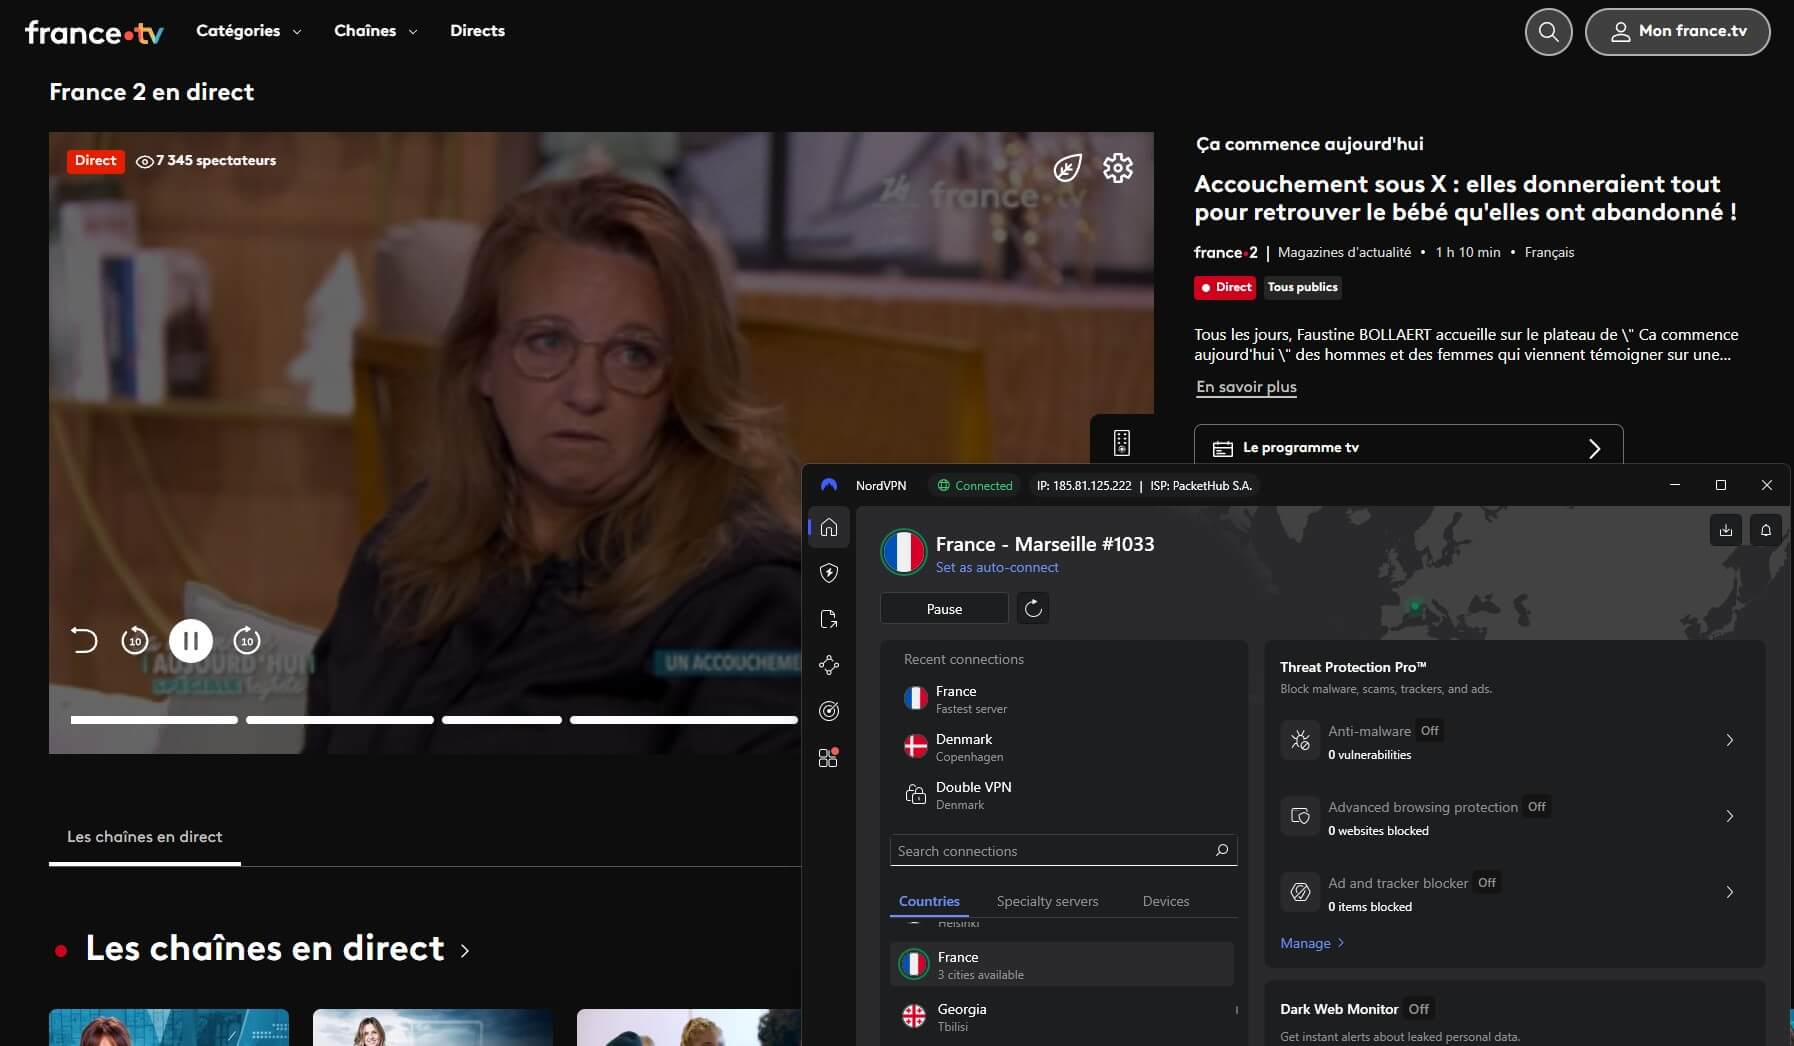This screenshot has width=1794, height=1046.
Task: Click the first segment of player progress bar
Action: (x=154, y=720)
